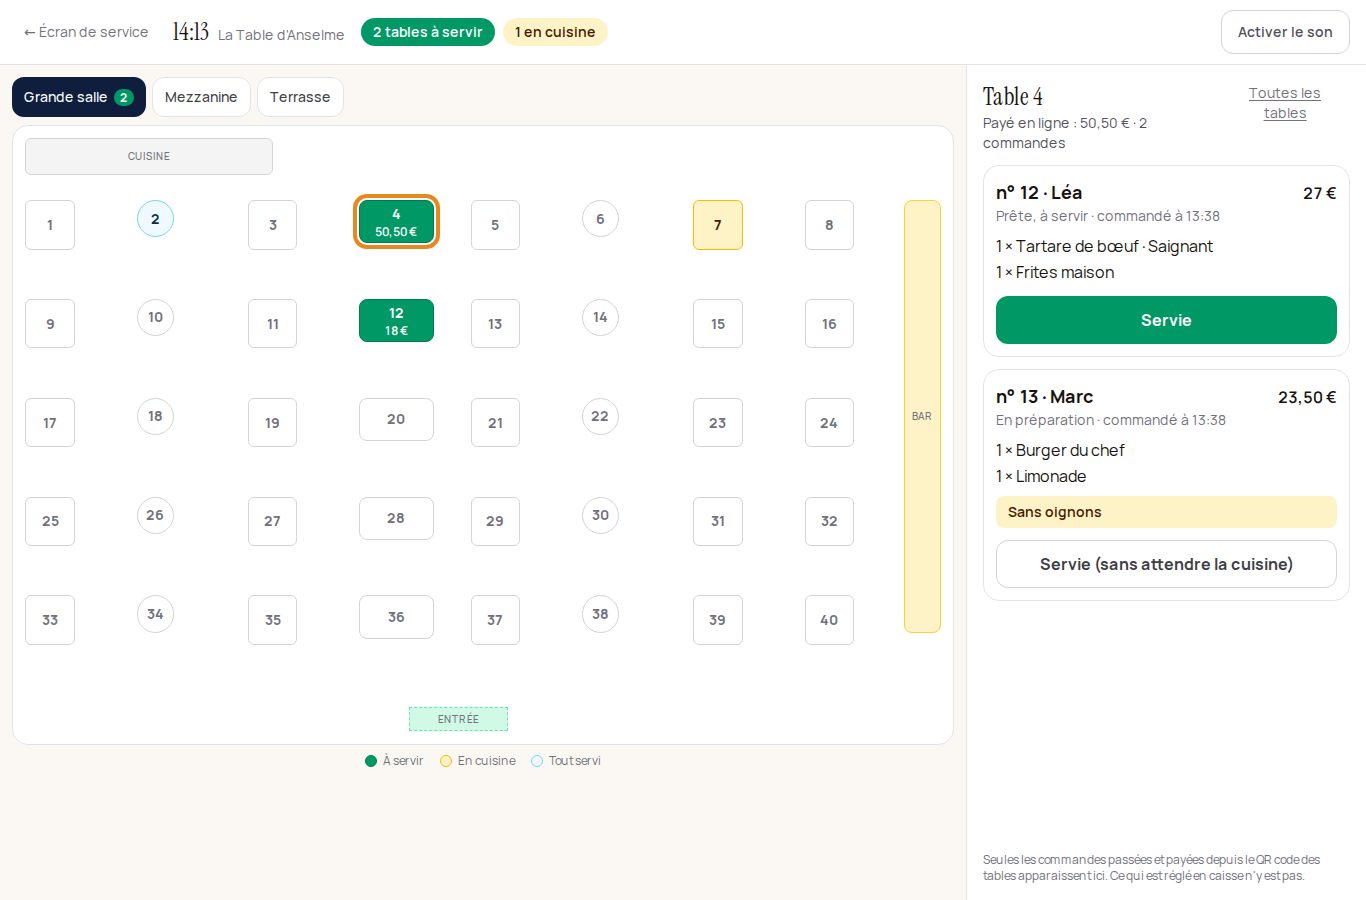Select table 12 with 18 €
The height and width of the screenshot is (900, 1366).
[397, 321]
